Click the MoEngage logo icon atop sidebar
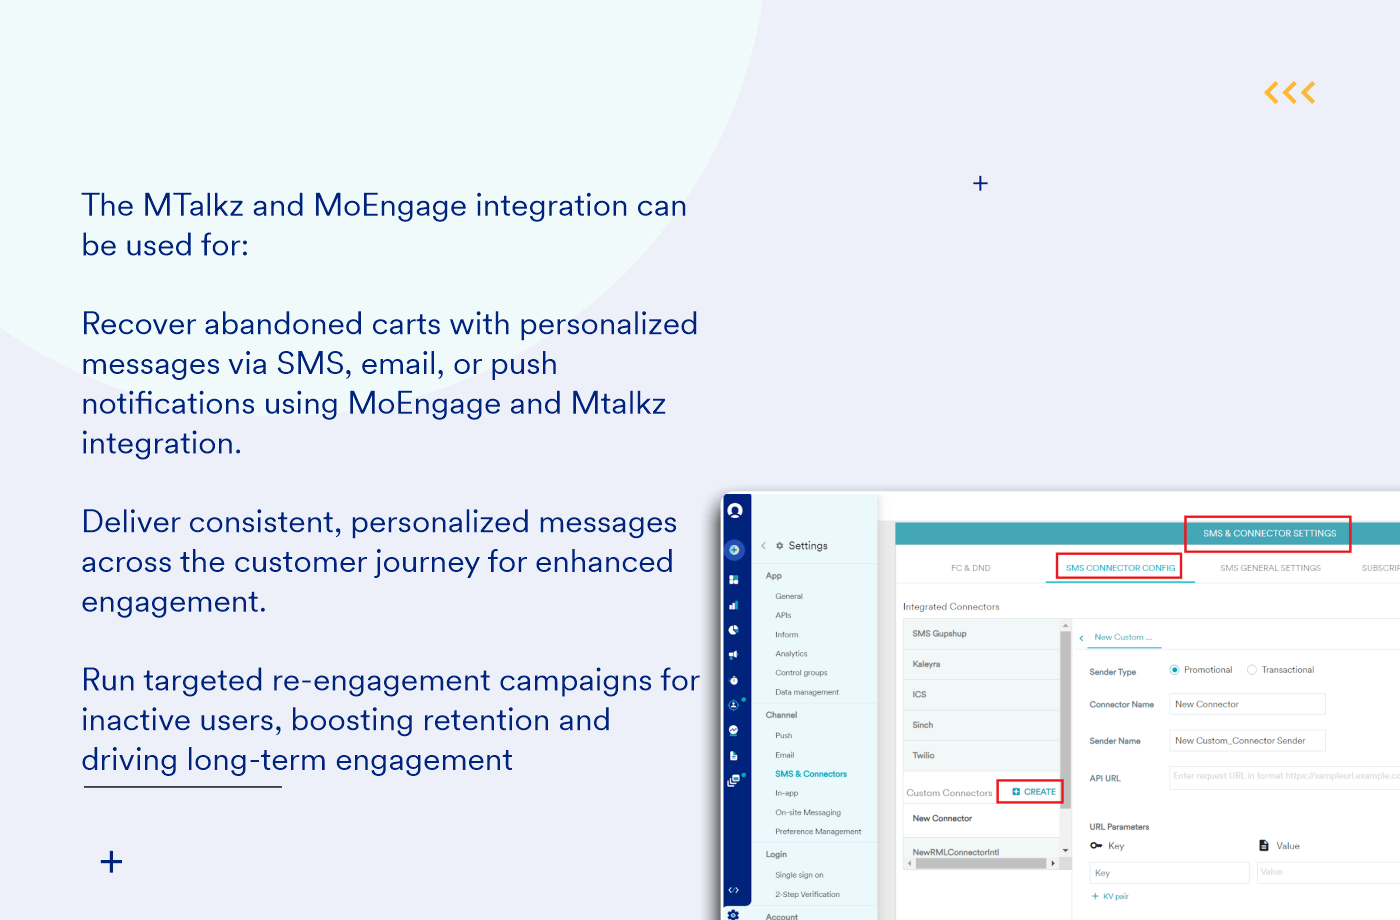This screenshot has height=920, width=1400. [735, 511]
